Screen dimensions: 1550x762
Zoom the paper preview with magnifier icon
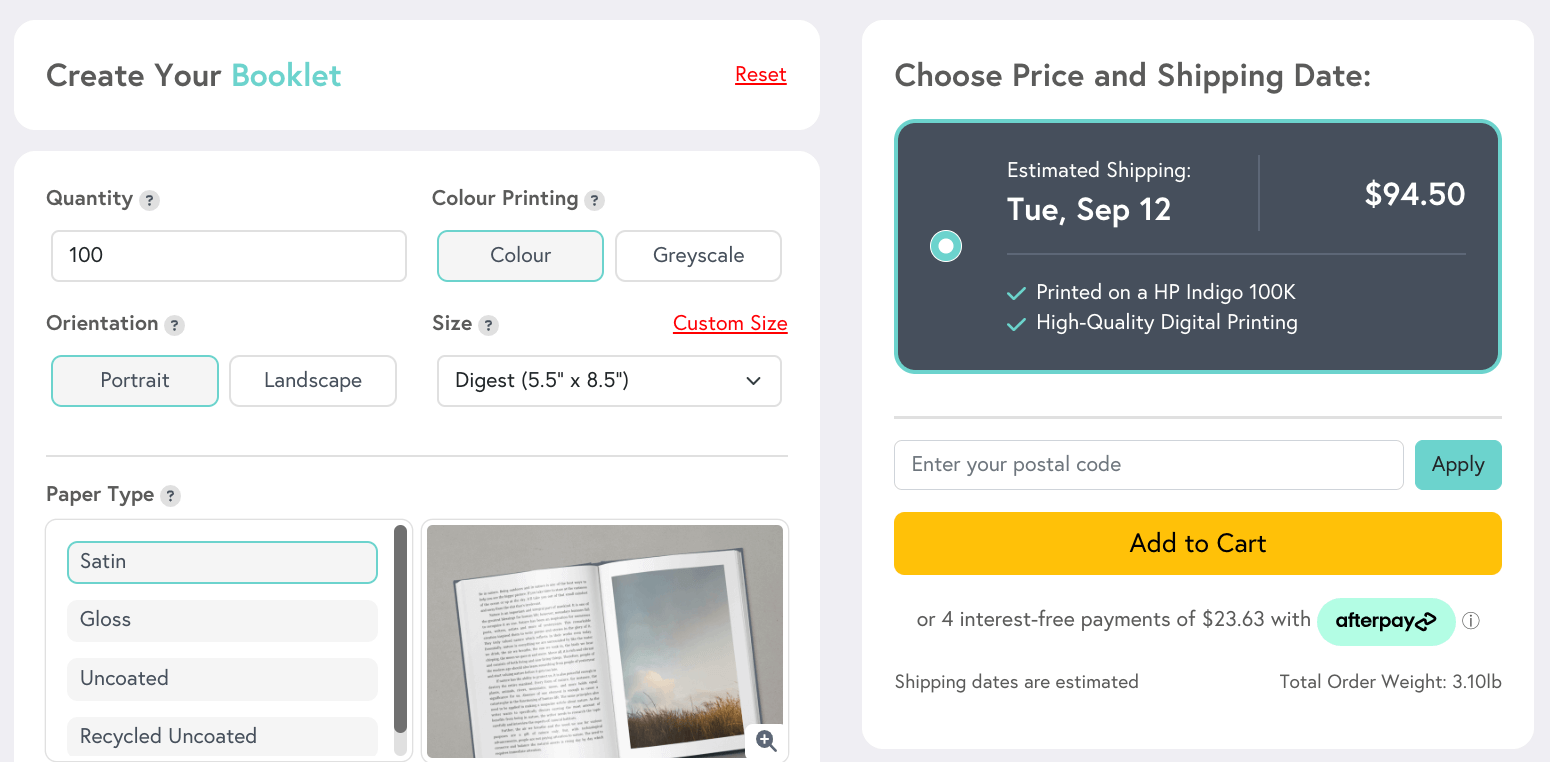click(766, 740)
